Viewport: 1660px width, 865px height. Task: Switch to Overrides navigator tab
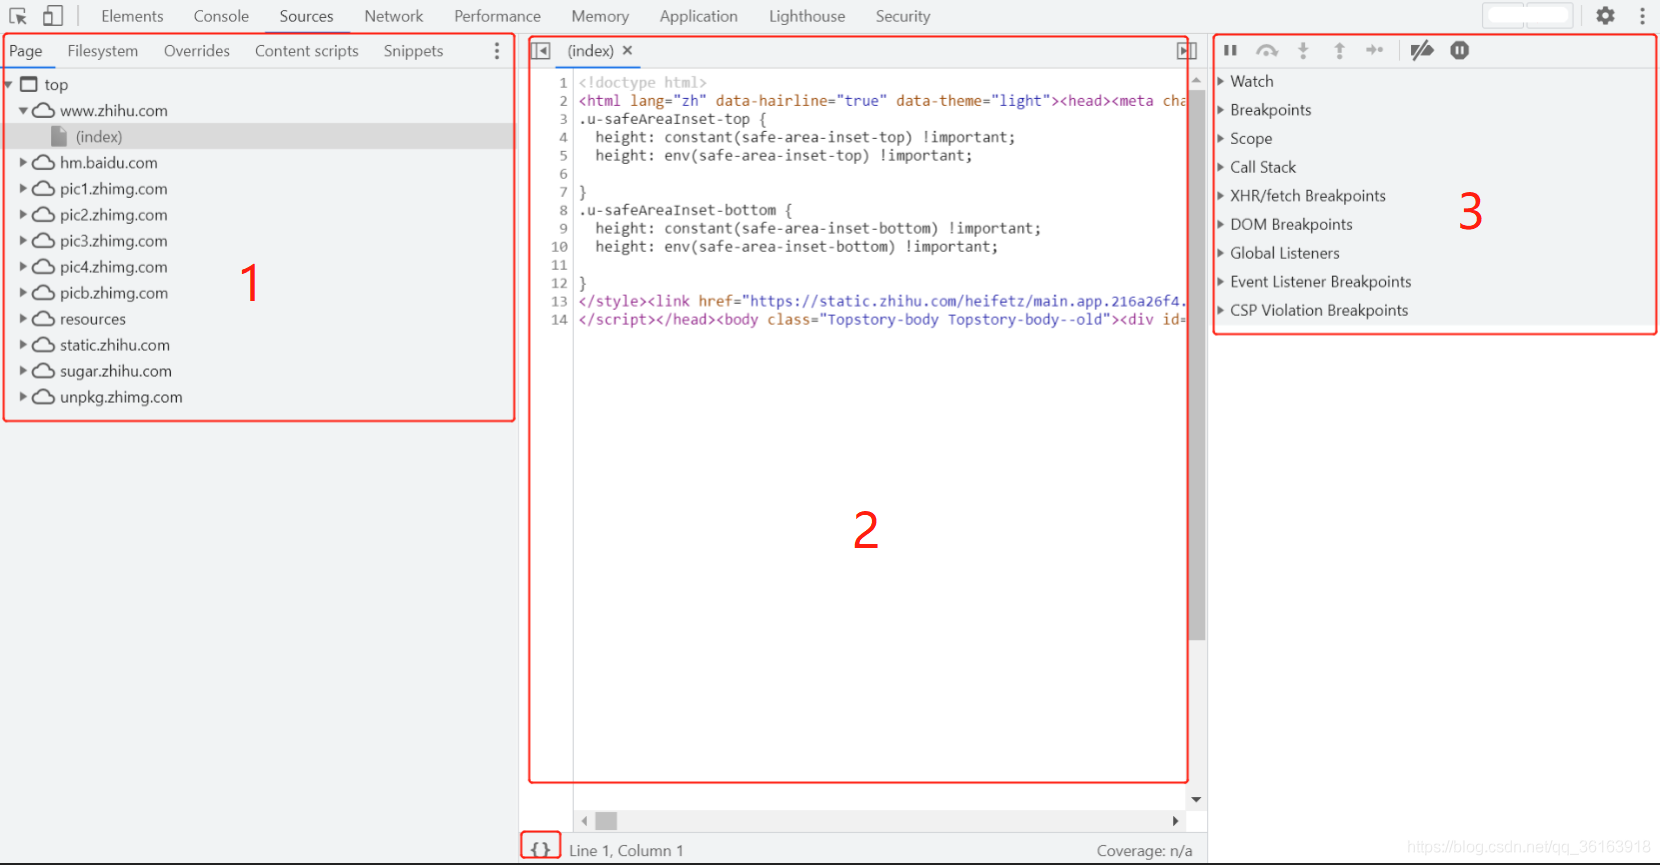point(197,51)
